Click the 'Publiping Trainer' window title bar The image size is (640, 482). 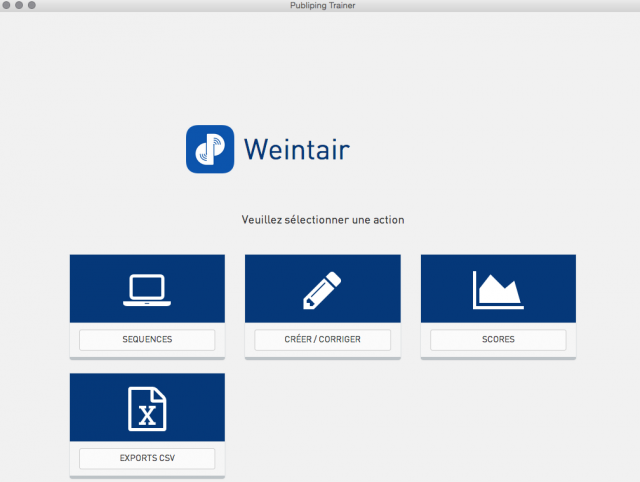[x=320, y=6]
